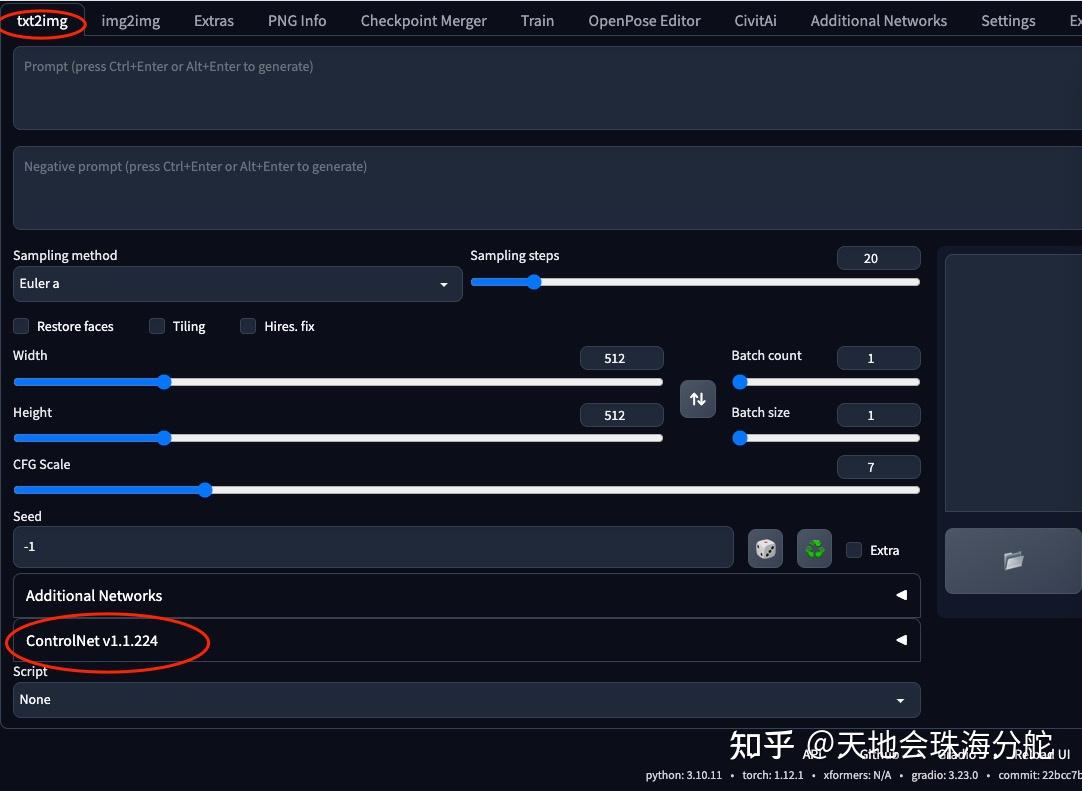Switch to the OpenPose Editor tab
The height and width of the screenshot is (791, 1082).
644,20
